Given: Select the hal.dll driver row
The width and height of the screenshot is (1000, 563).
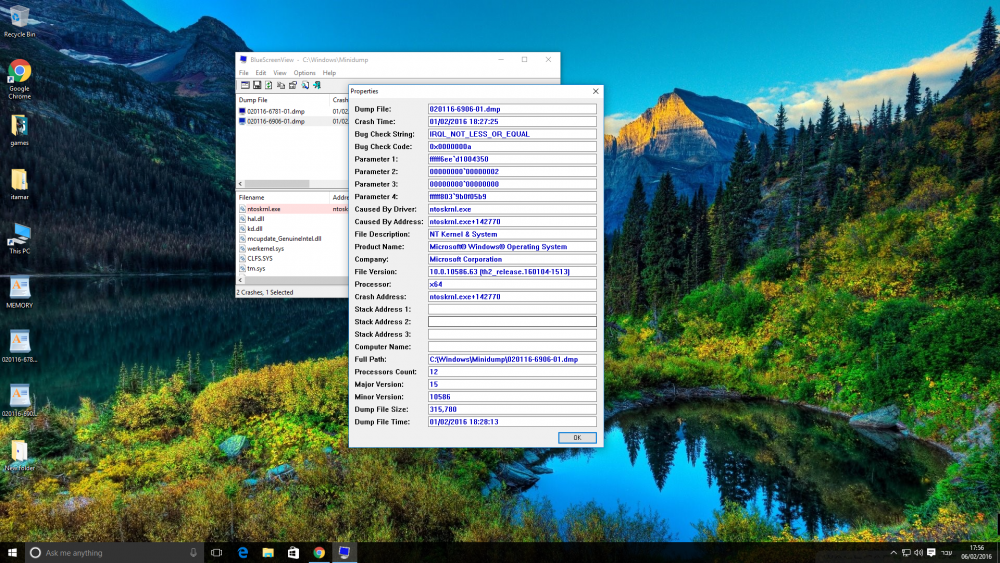Looking at the screenshot, I should coord(256,219).
